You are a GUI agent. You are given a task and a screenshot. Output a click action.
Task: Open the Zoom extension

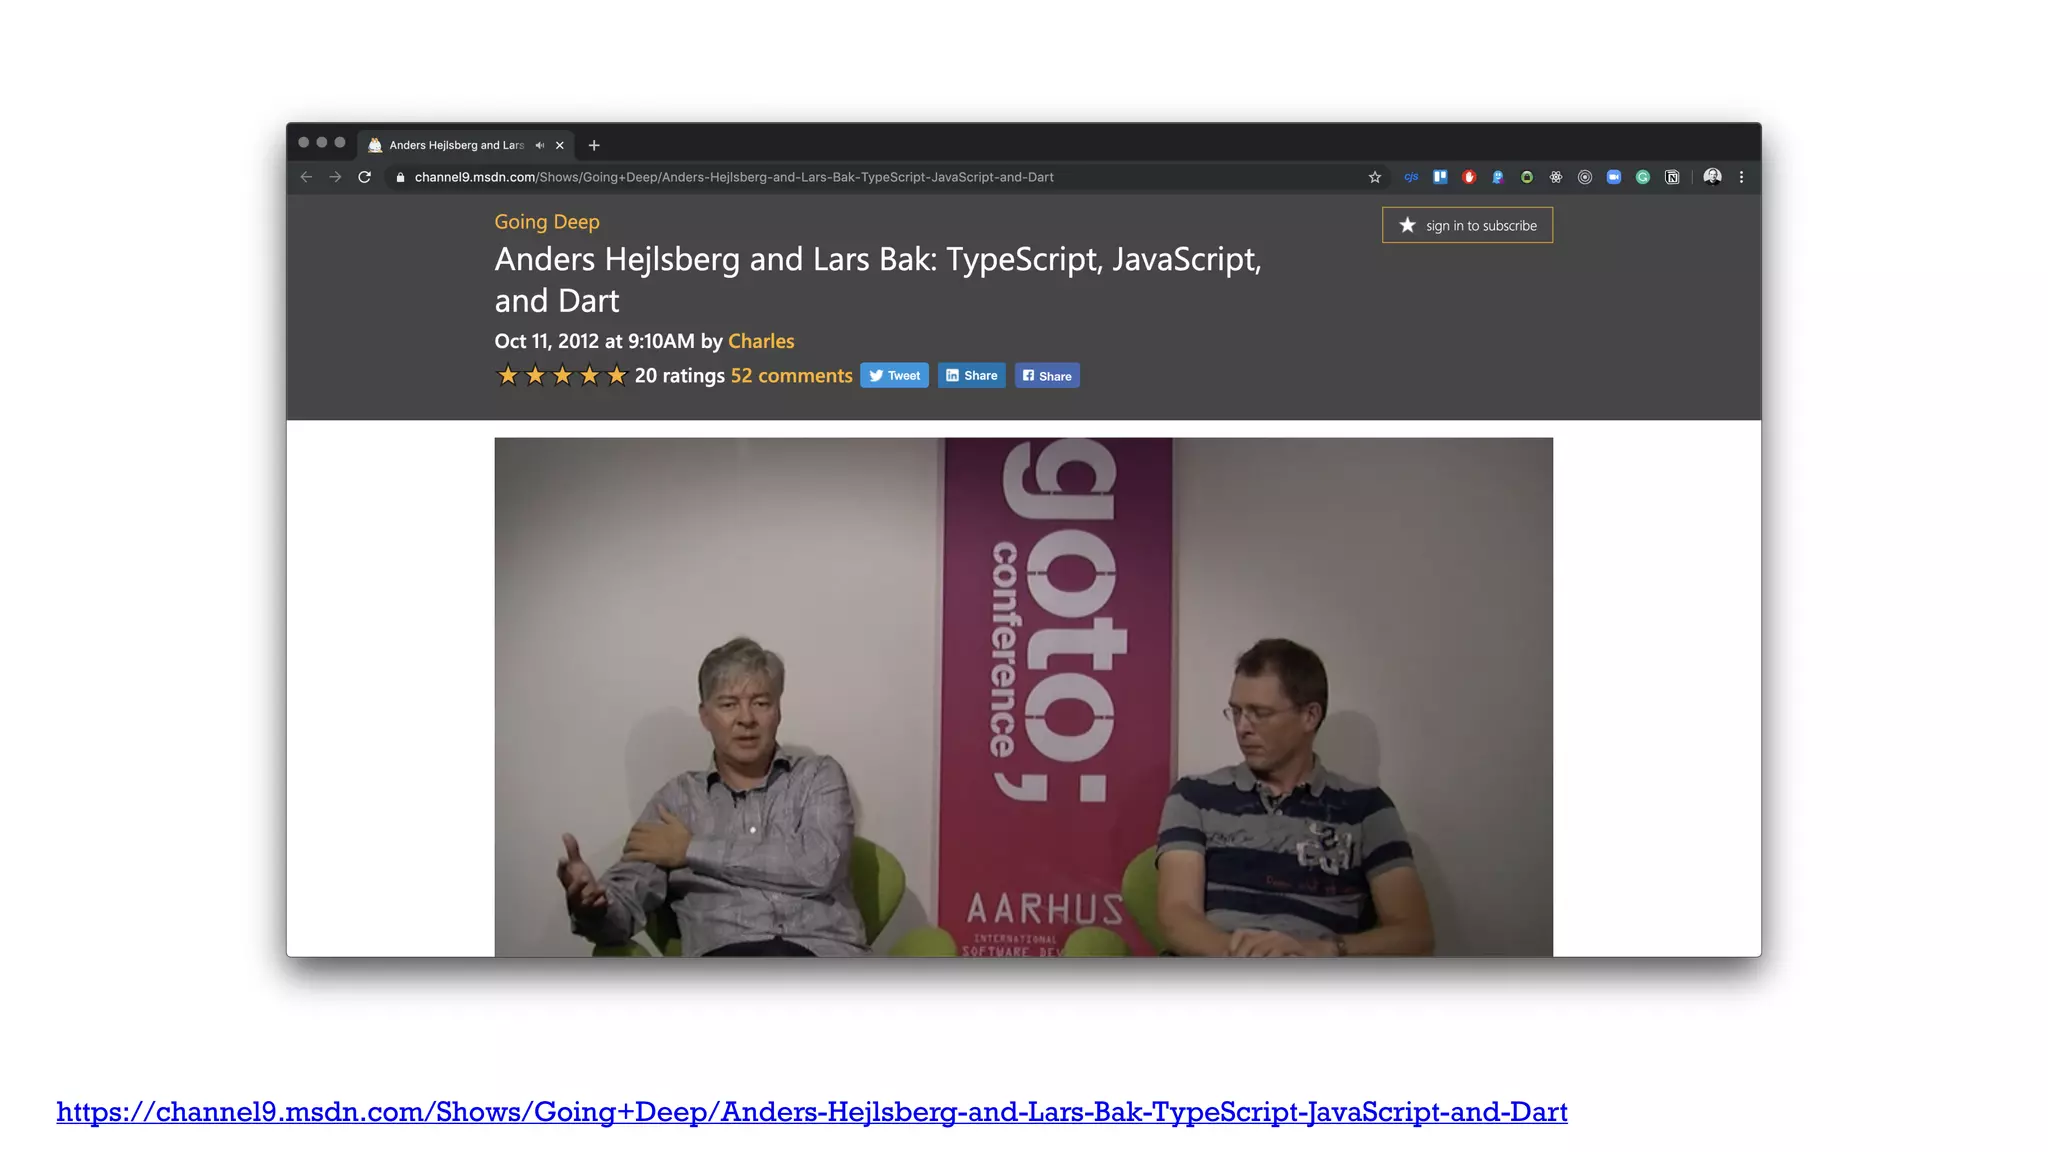tap(1614, 177)
